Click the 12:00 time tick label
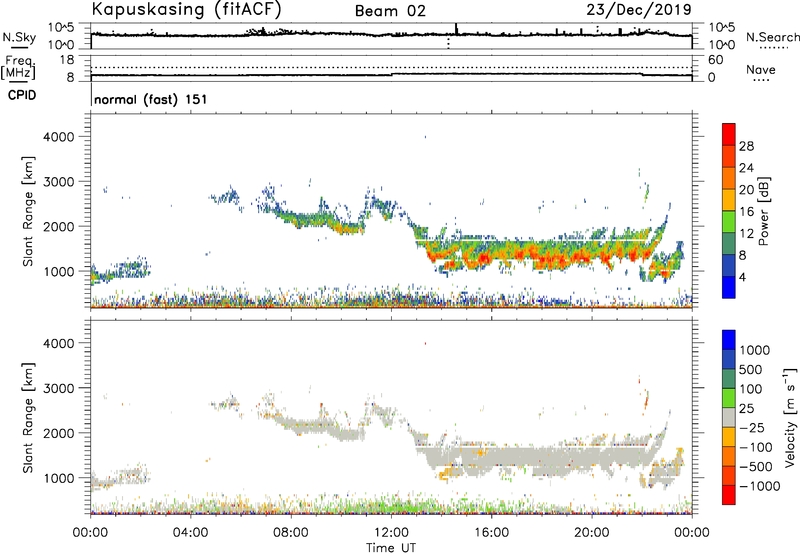The image size is (800, 554). [391, 533]
